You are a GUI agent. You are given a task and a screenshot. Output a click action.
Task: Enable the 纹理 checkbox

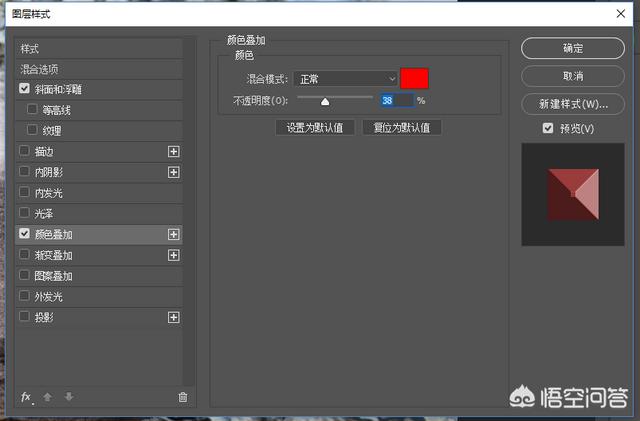[32, 130]
